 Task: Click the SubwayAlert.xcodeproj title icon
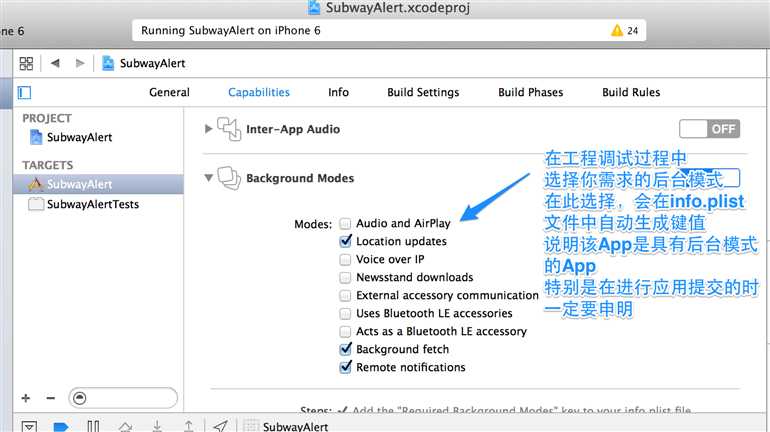pos(314,7)
